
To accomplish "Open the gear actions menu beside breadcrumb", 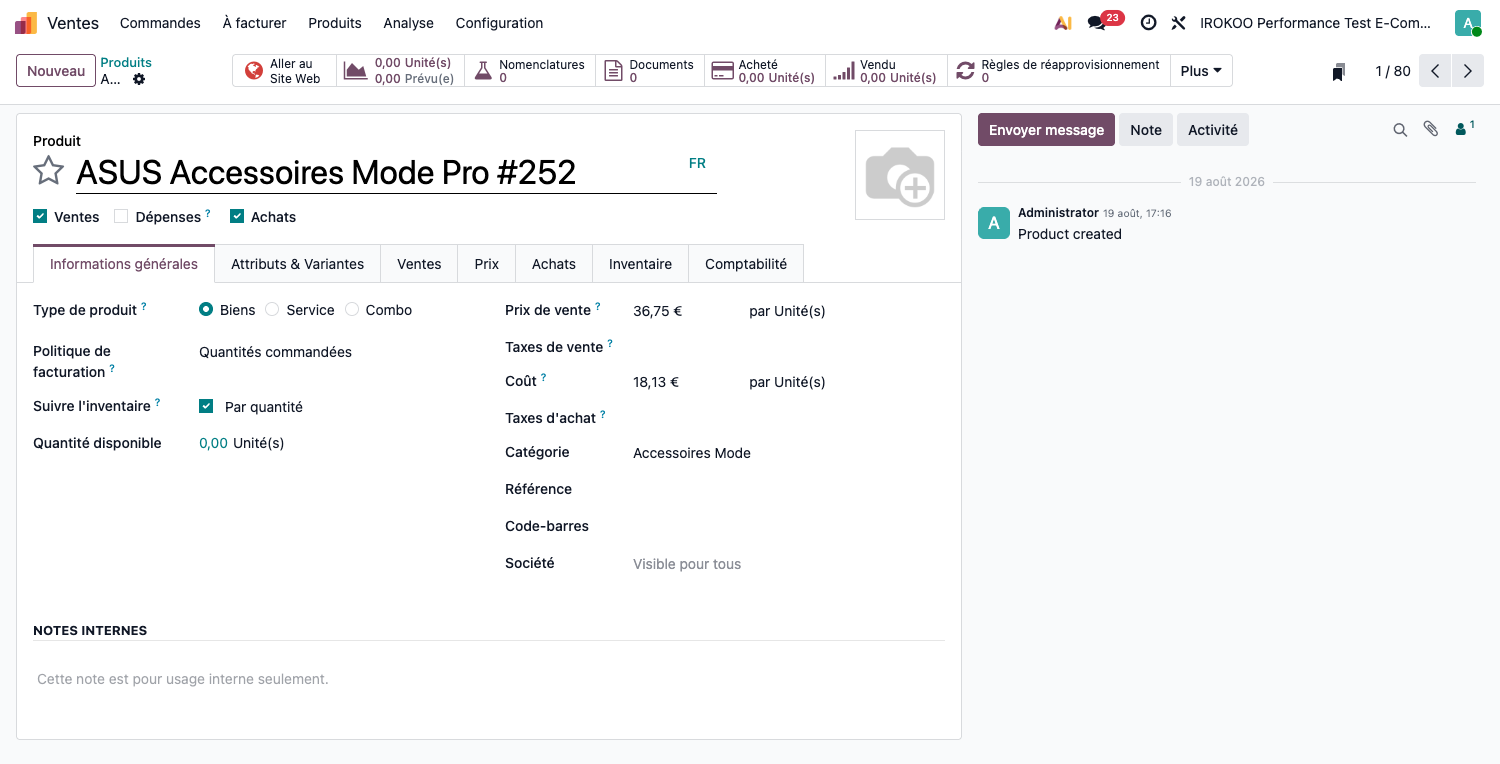I will (x=139, y=79).
